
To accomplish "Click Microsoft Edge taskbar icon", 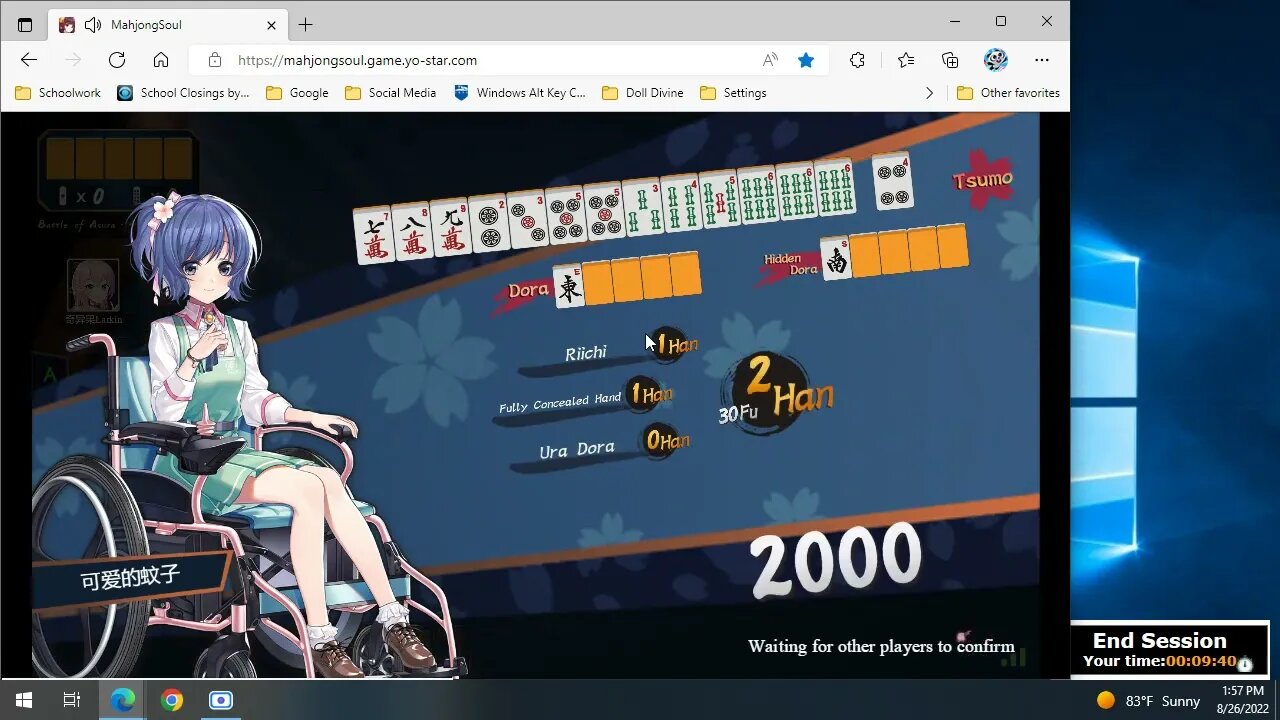I will 122,700.
